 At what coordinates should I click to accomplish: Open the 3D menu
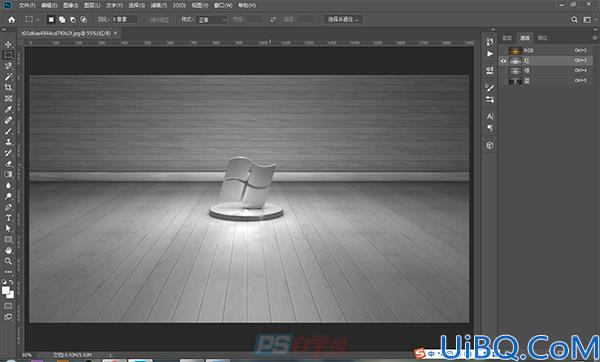coord(179,5)
